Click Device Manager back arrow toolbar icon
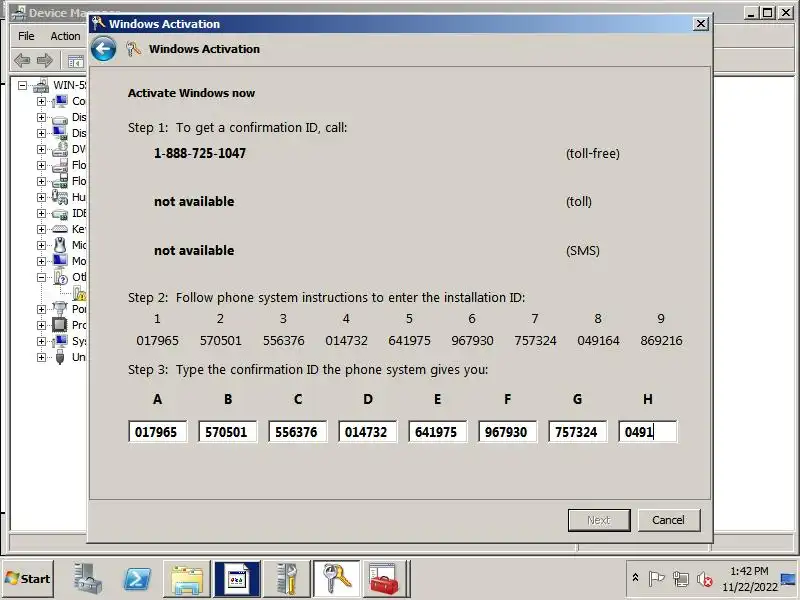The width and height of the screenshot is (800, 600). pyautogui.click(x=22, y=60)
